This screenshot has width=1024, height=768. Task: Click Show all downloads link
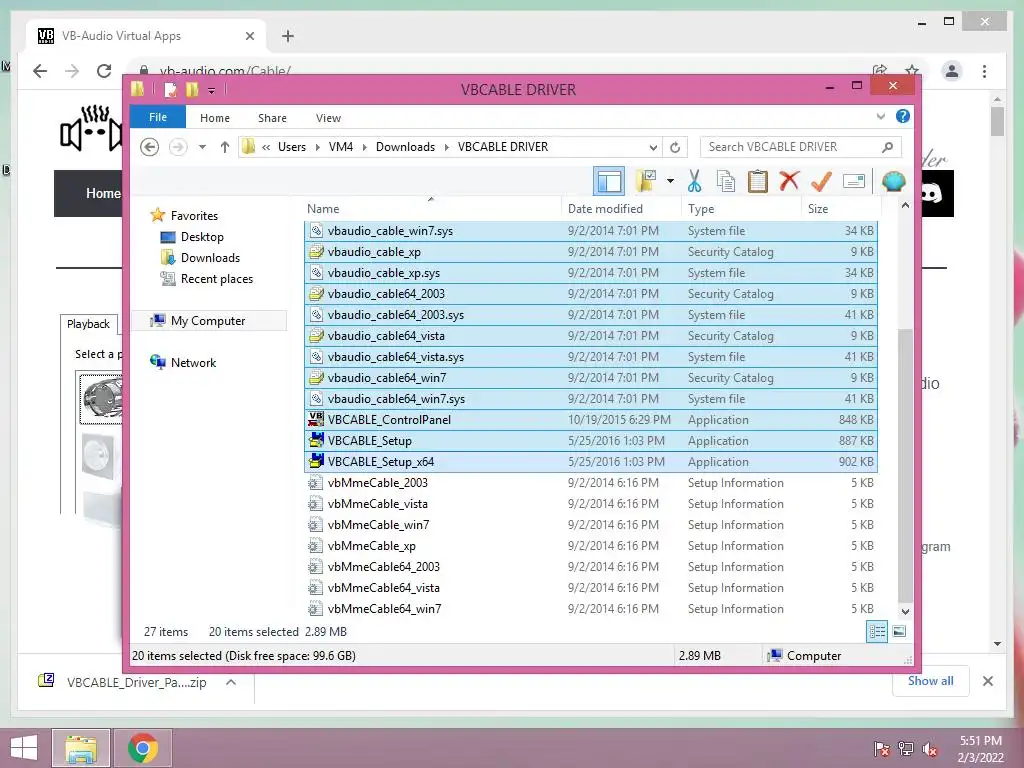931,681
